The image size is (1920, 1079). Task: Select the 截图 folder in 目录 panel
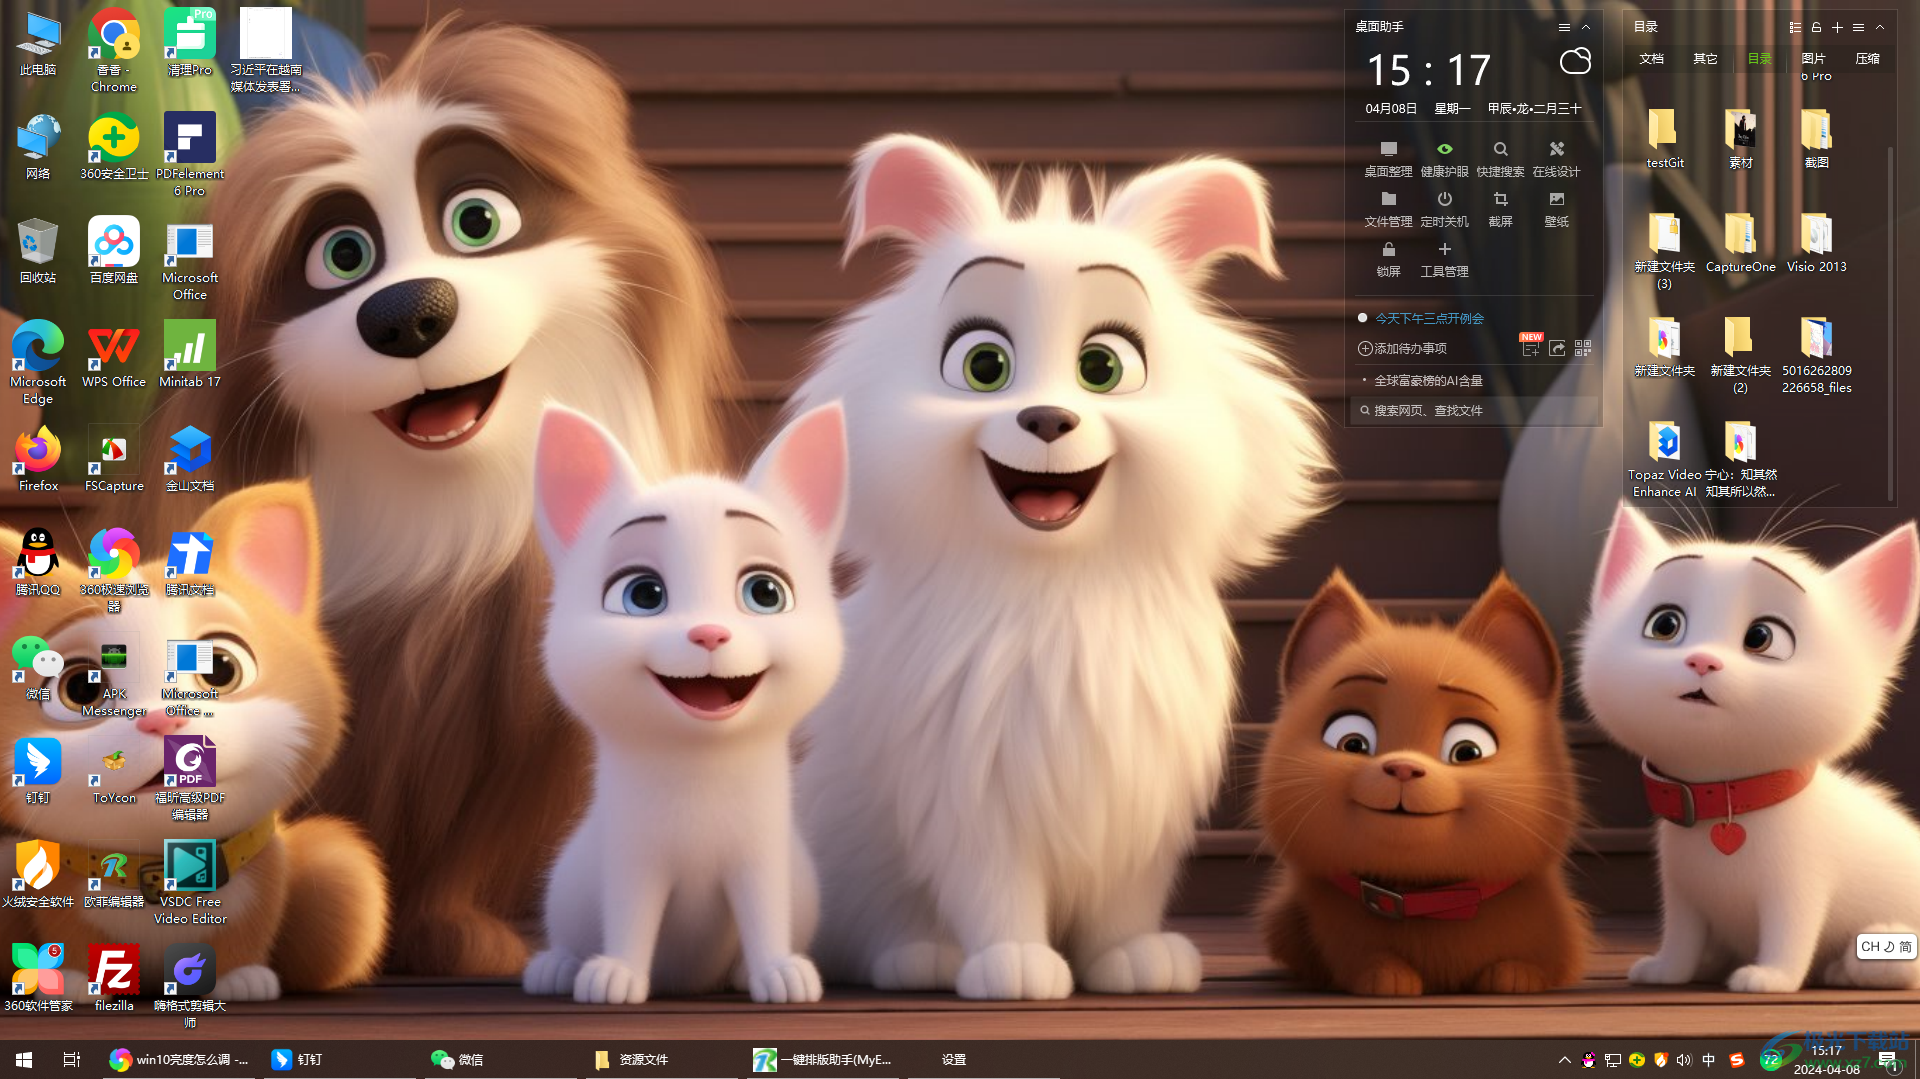click(x=1816, y=139)
